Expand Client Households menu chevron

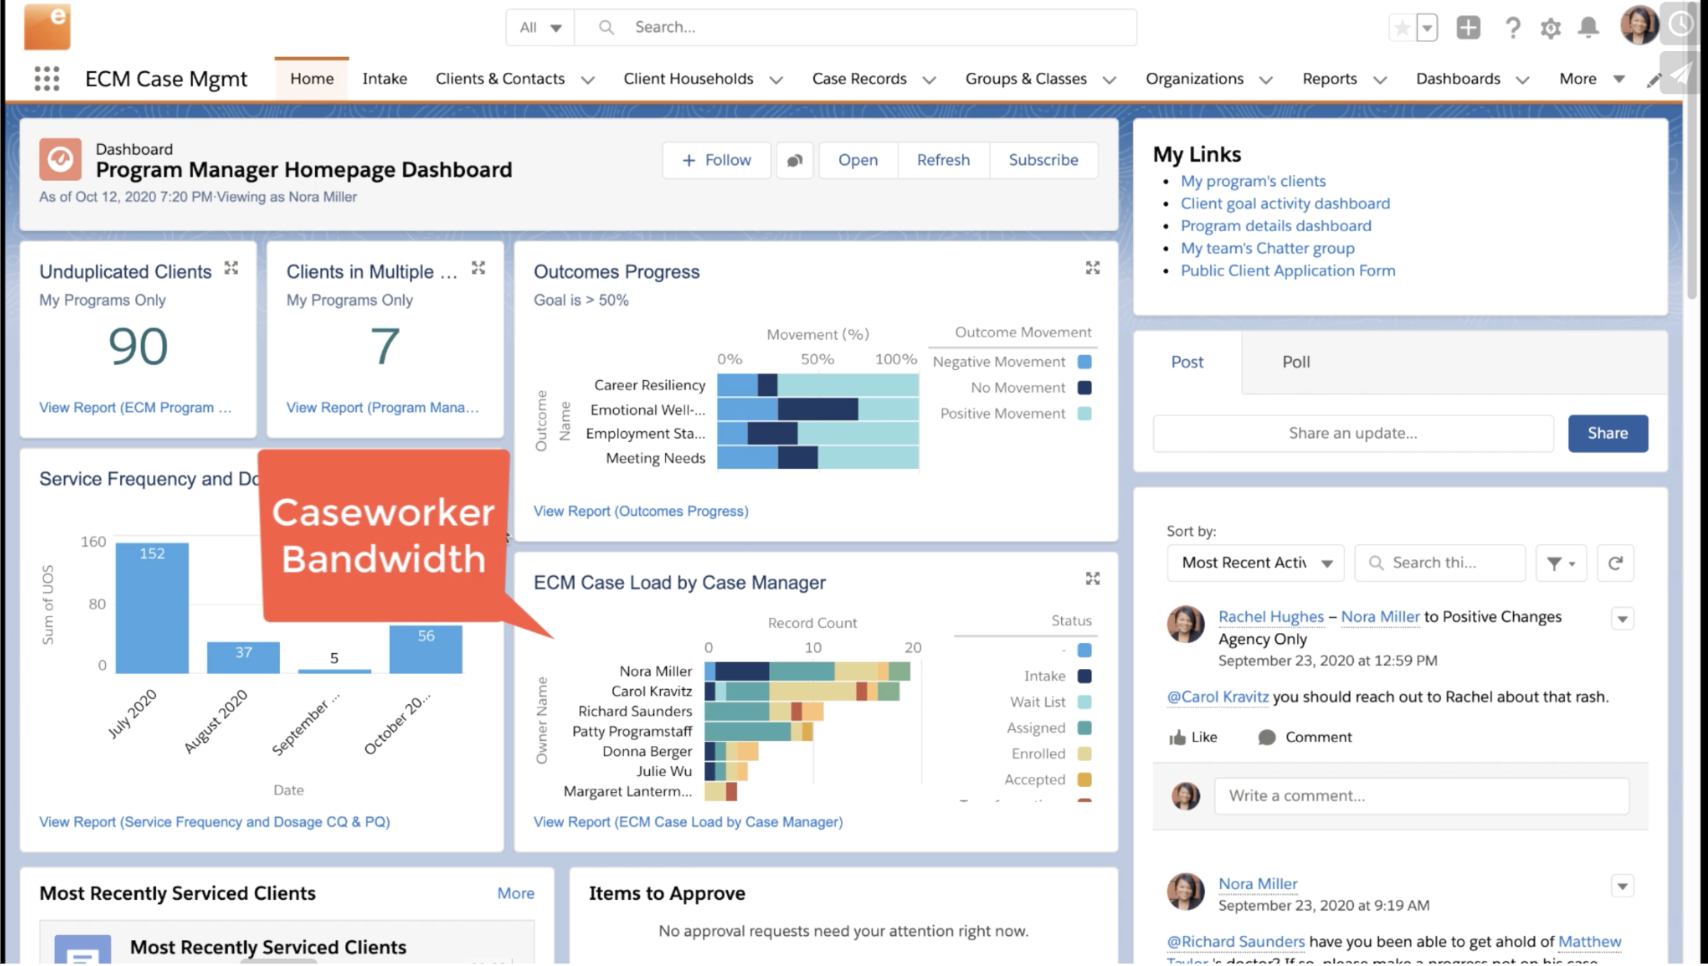[776, 80]
